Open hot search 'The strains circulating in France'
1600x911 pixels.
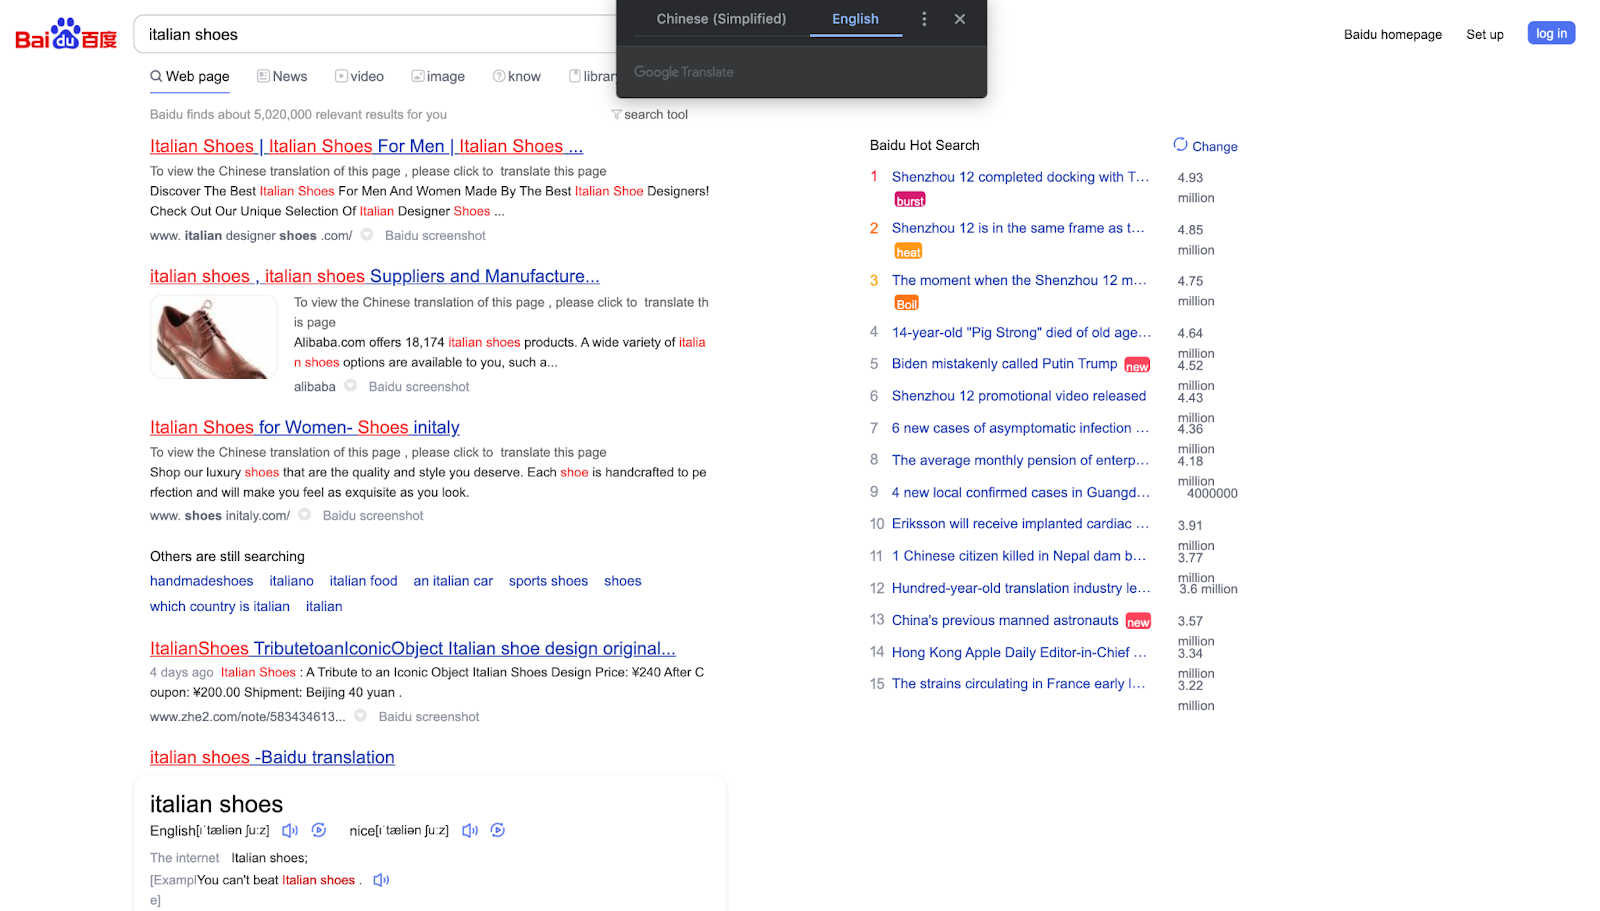pyautogui.click(x=1018, y=684)
